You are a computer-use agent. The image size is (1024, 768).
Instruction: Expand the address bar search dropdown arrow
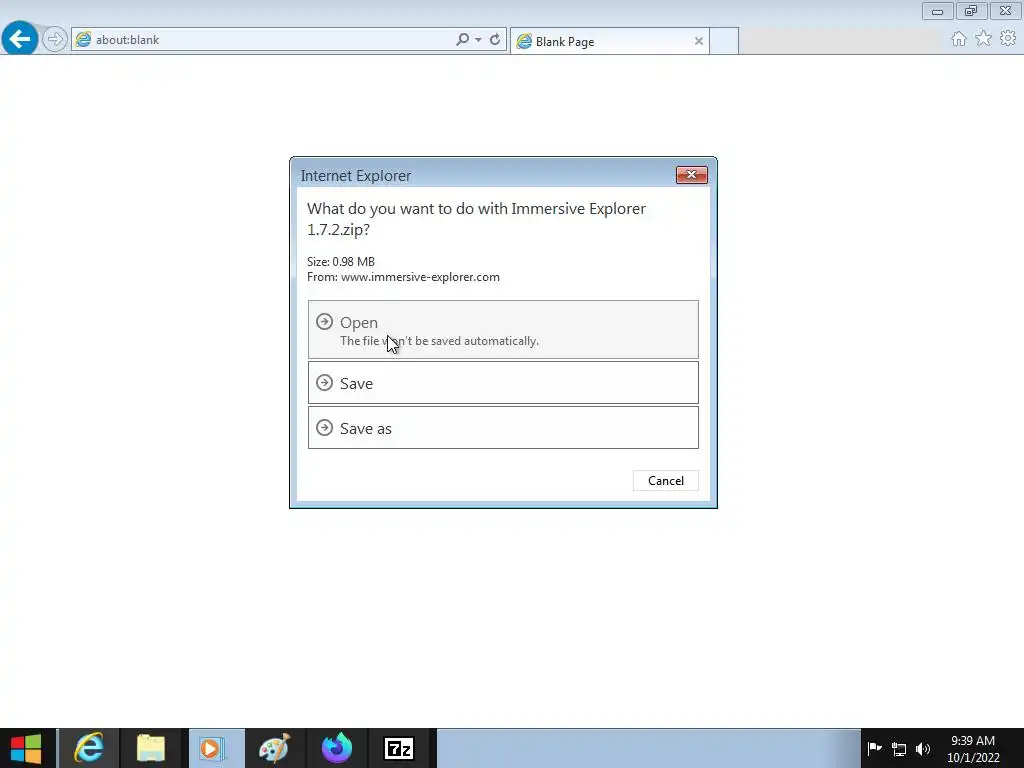(x=478, y=40)
